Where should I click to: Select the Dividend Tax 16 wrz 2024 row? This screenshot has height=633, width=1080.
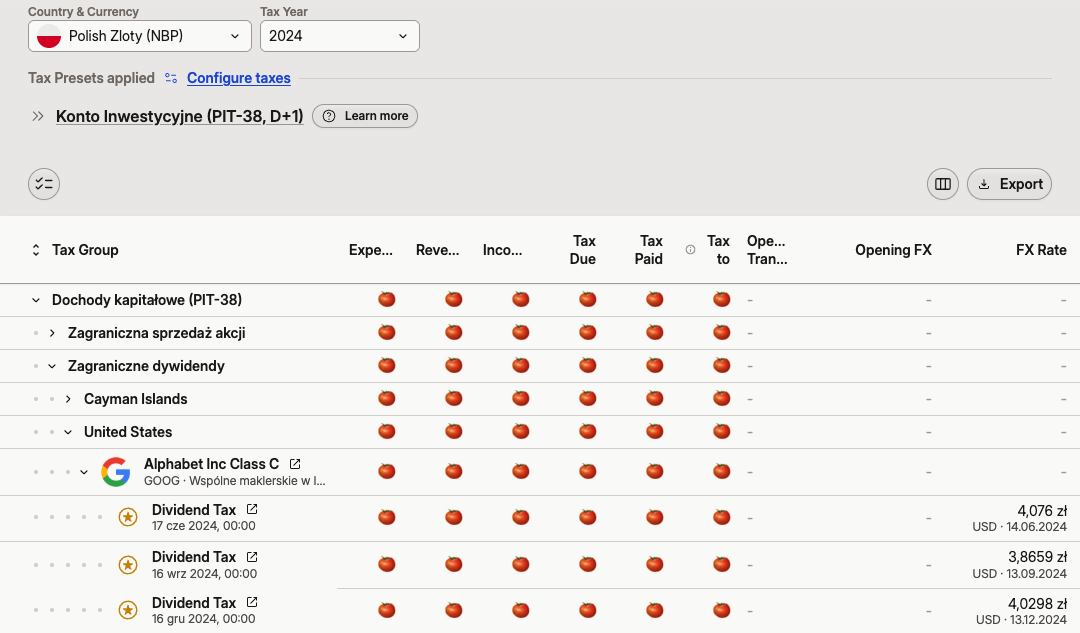540,565
